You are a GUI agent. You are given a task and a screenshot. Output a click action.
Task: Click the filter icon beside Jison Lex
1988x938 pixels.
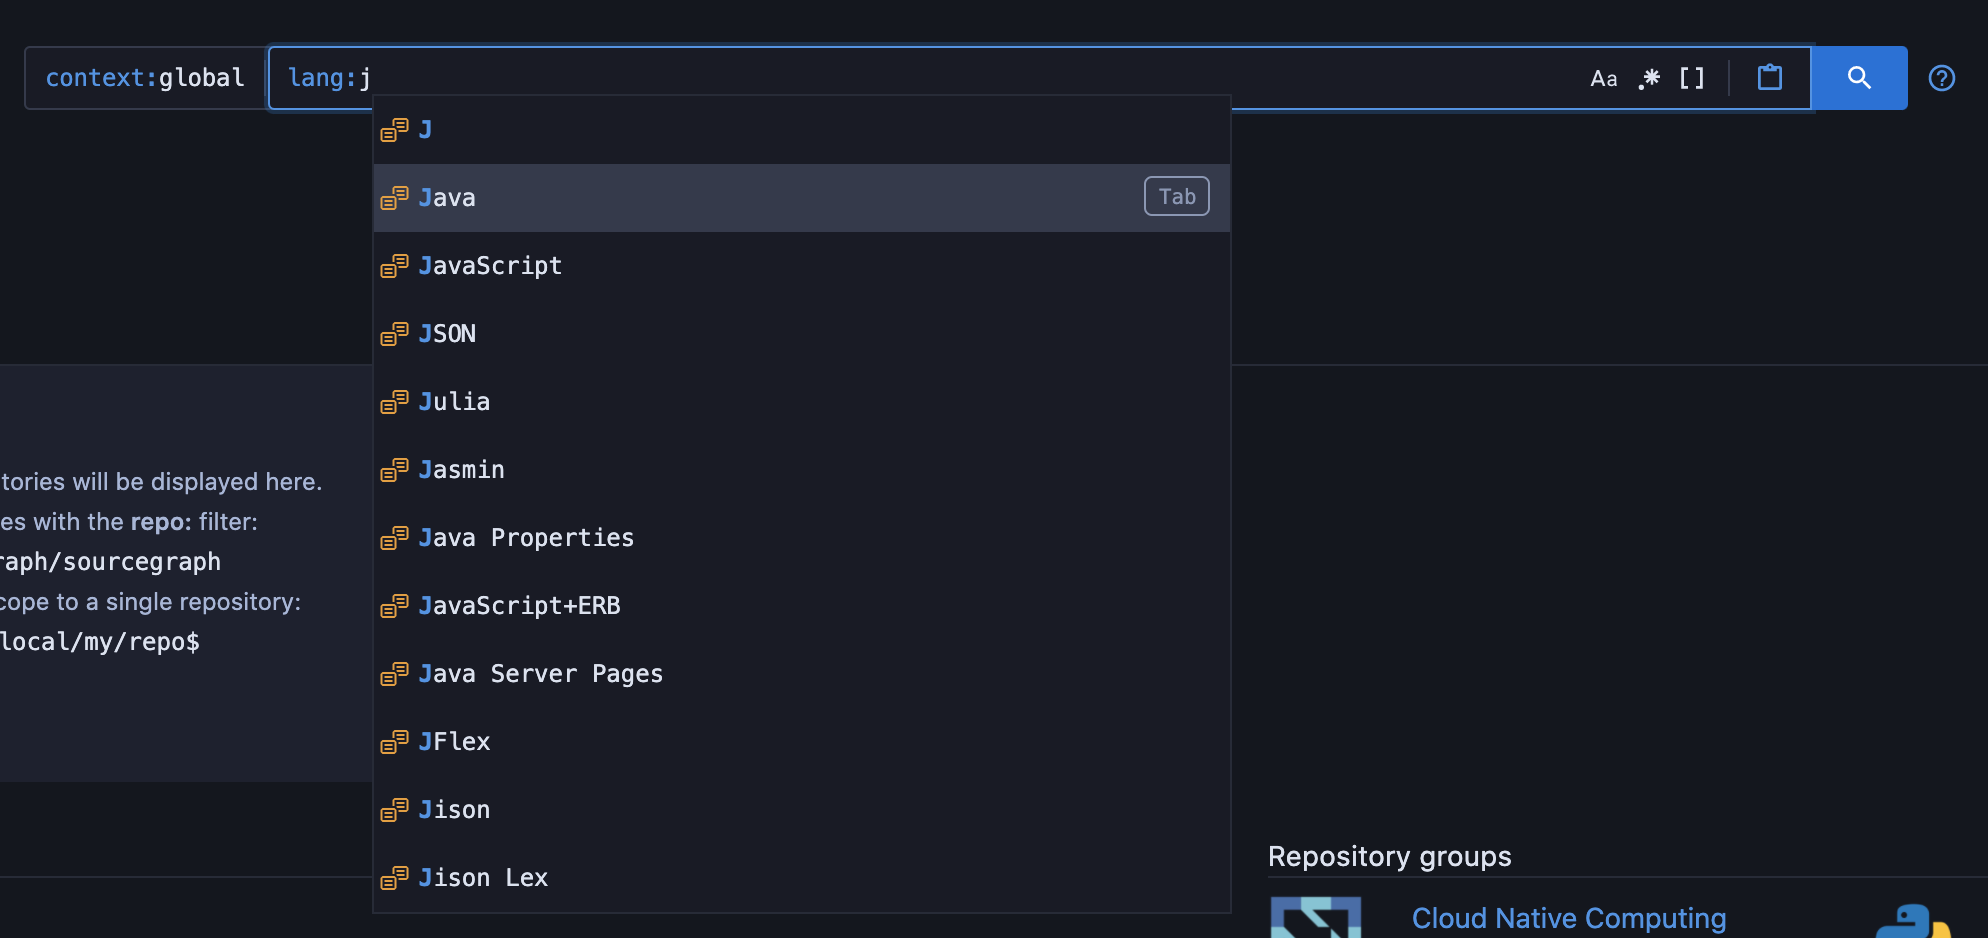(x=394, y=878)
